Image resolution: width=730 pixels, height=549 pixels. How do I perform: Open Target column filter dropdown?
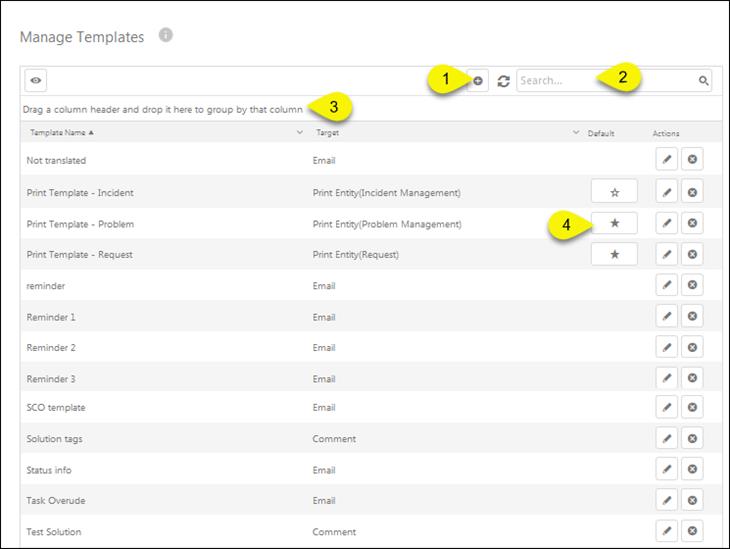coord(575,133)
